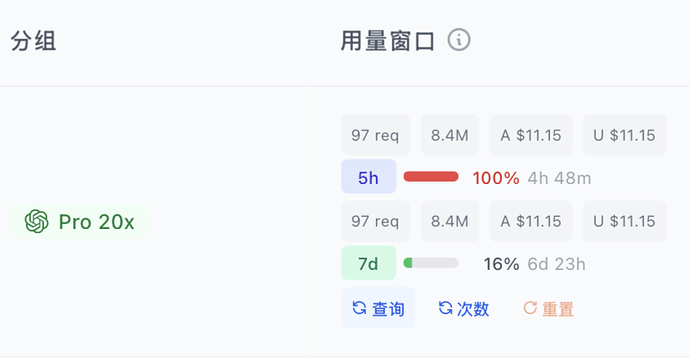Click the info icon beside 用量窗口

point(459,40)
